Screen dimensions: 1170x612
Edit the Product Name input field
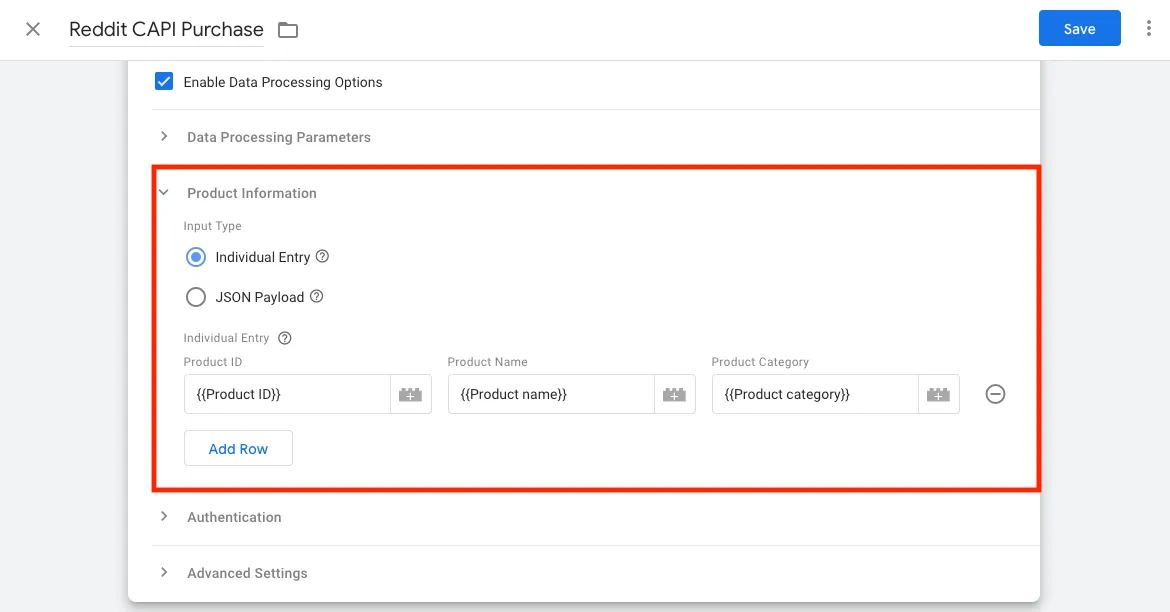pos(551,394)
